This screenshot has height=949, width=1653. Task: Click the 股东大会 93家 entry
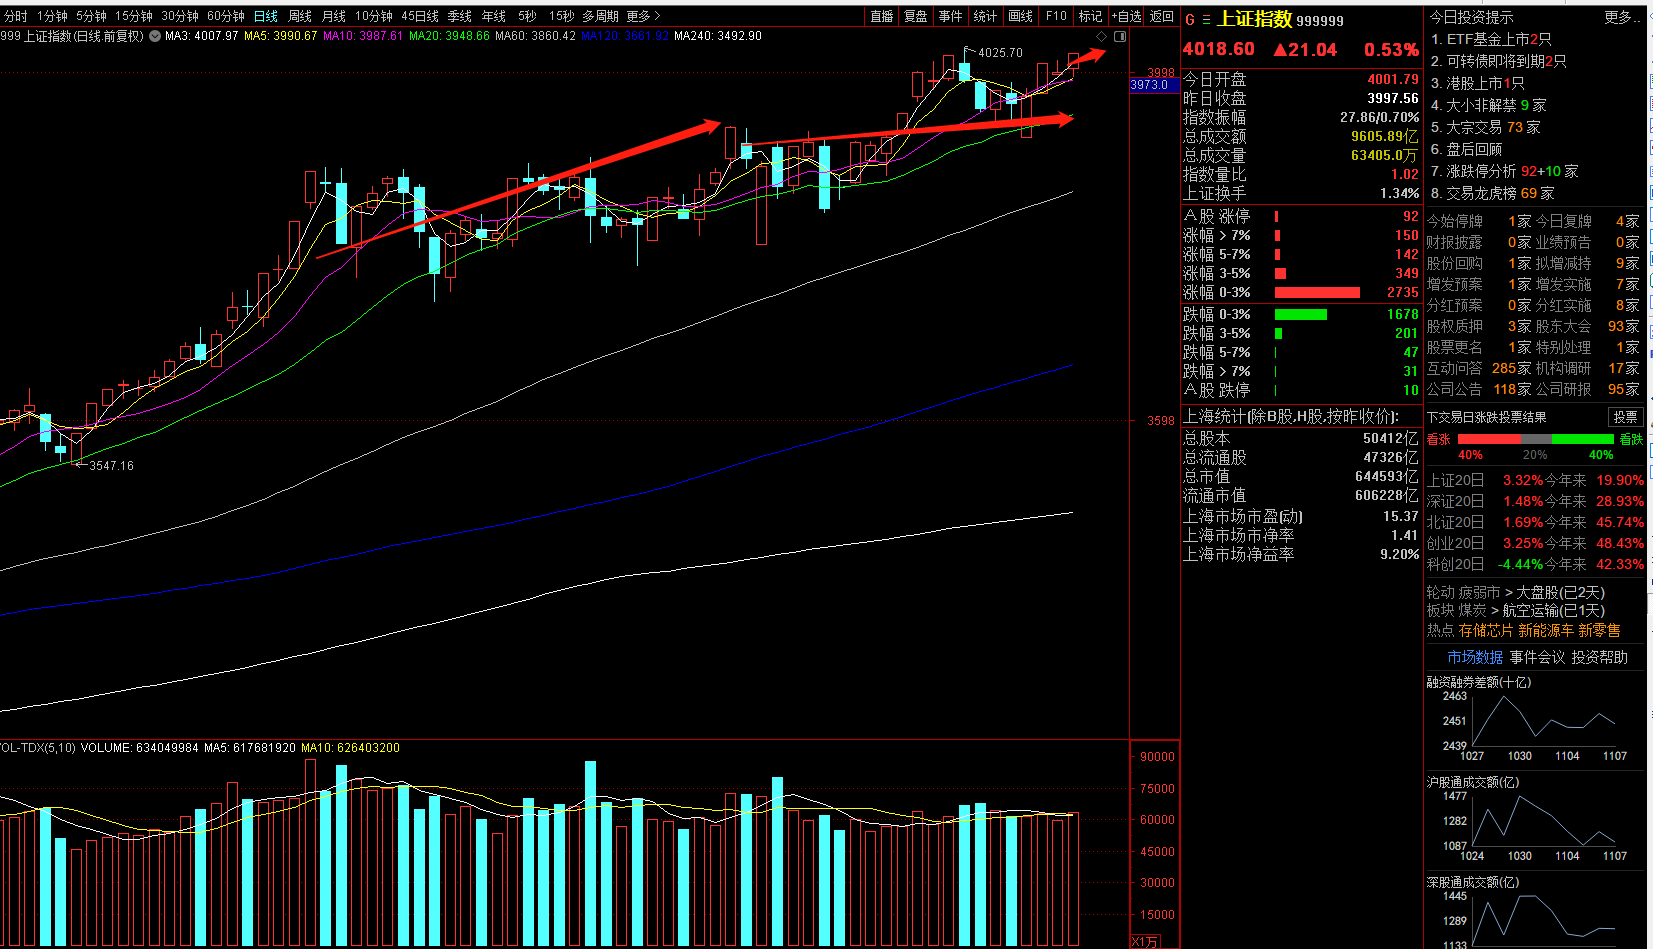(1587, 326)
